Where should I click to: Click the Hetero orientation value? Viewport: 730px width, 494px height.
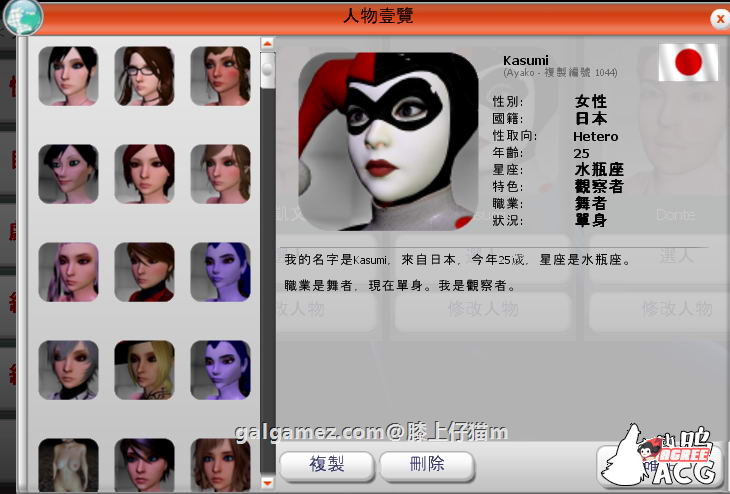coord(595,136)
